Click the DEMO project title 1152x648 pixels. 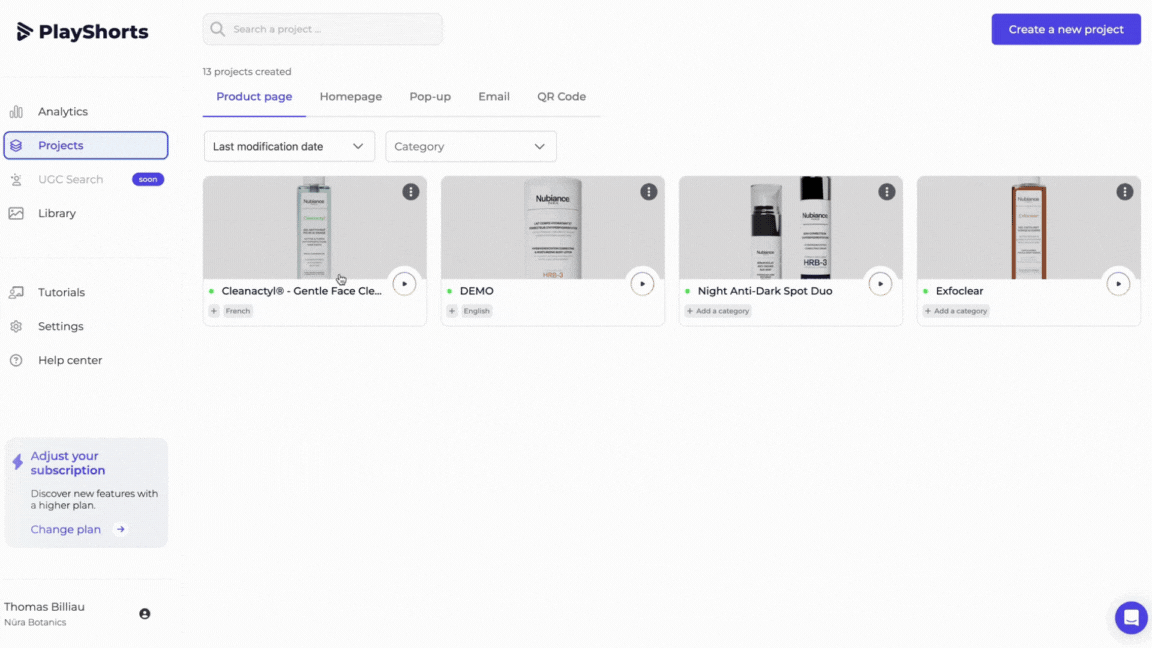(477, 291)
